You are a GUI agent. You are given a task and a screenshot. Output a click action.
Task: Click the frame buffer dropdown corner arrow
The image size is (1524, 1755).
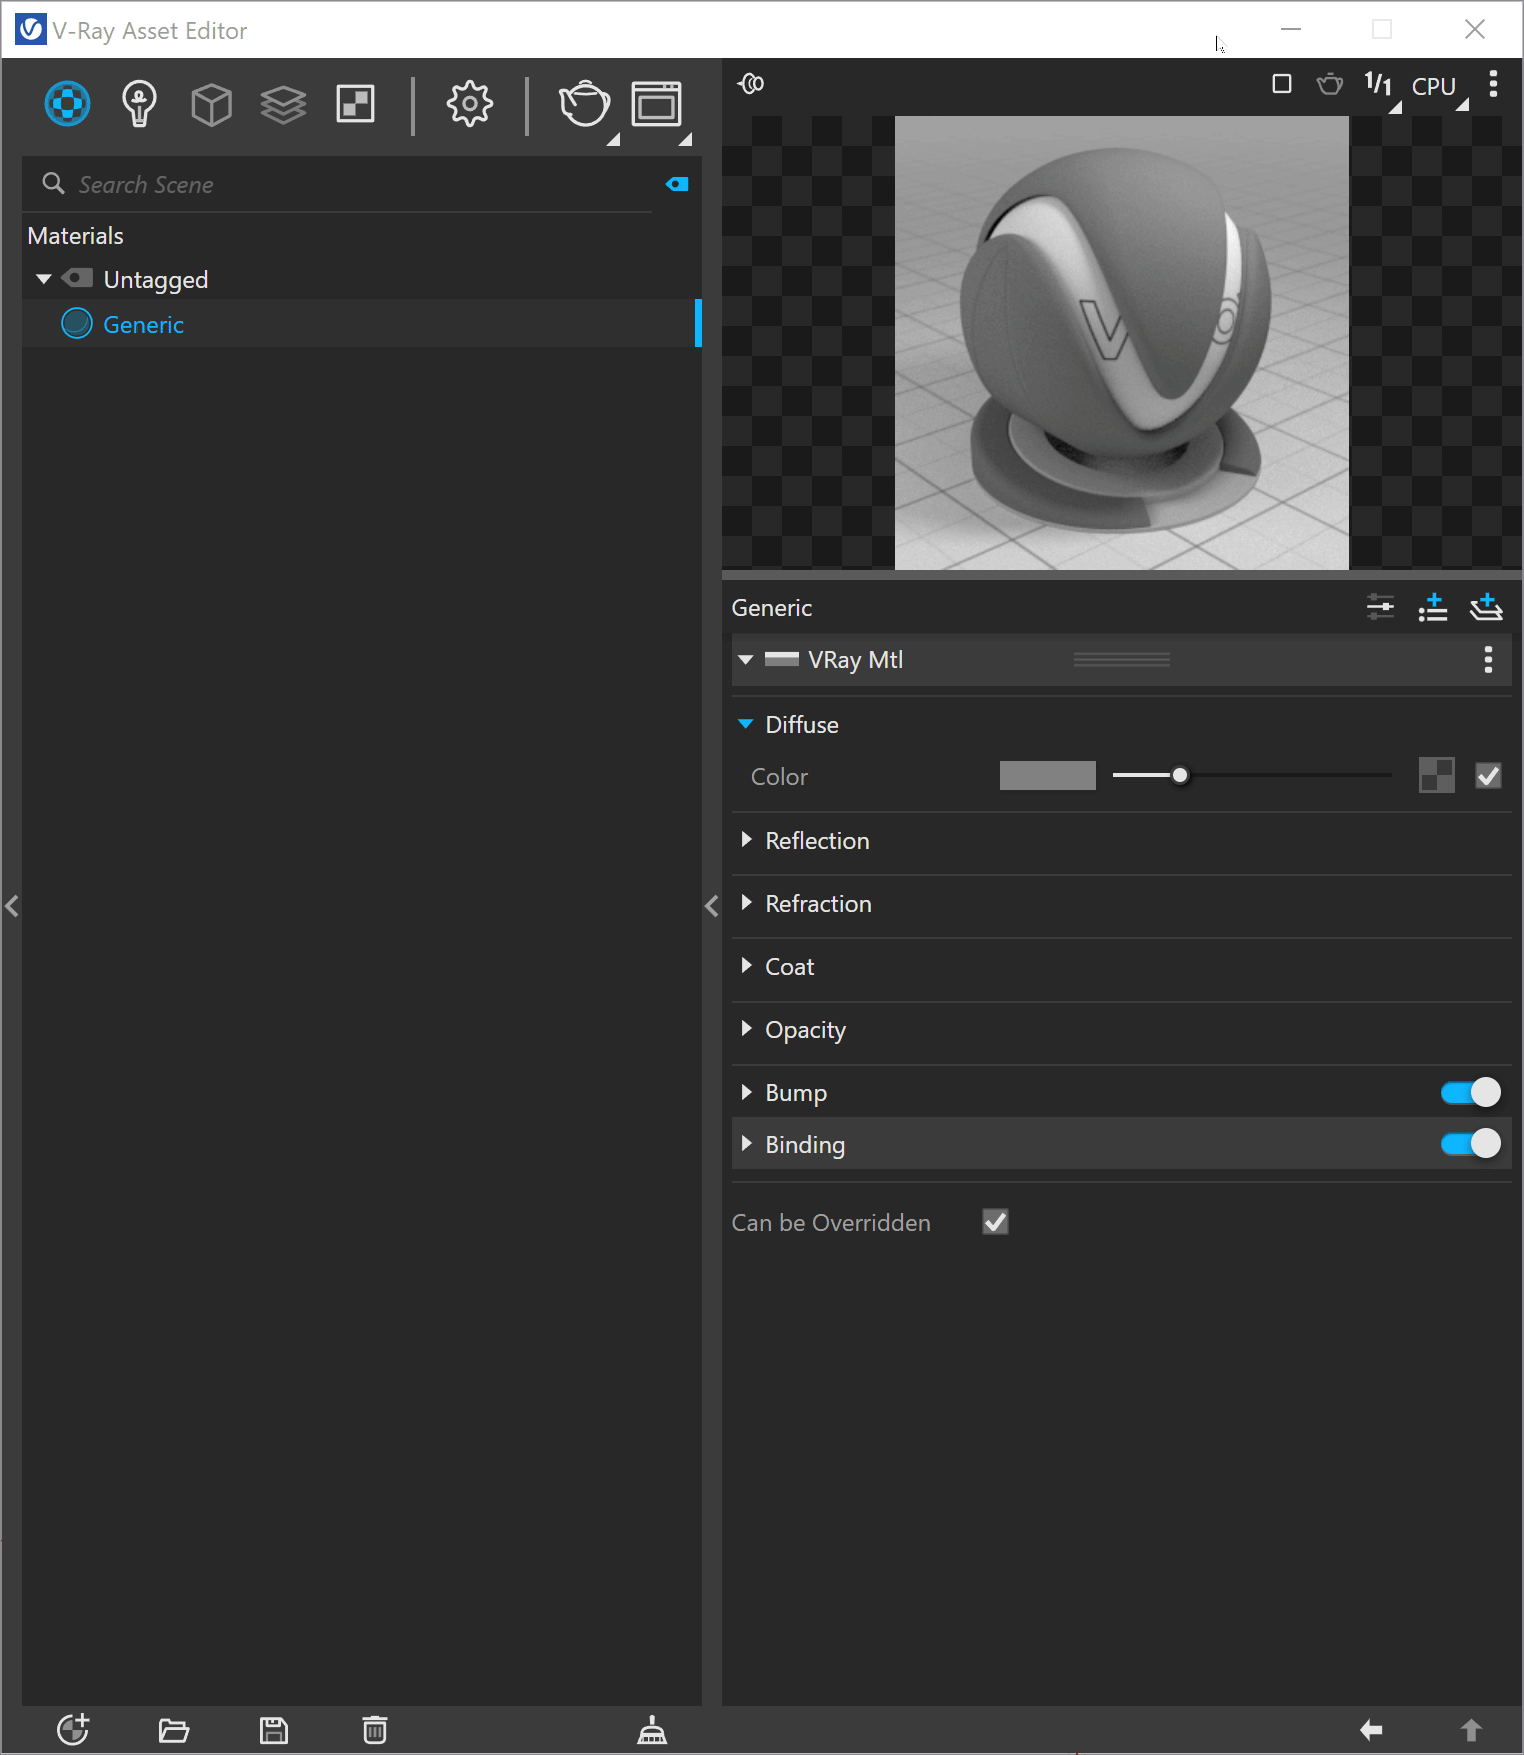click(685, 139)
